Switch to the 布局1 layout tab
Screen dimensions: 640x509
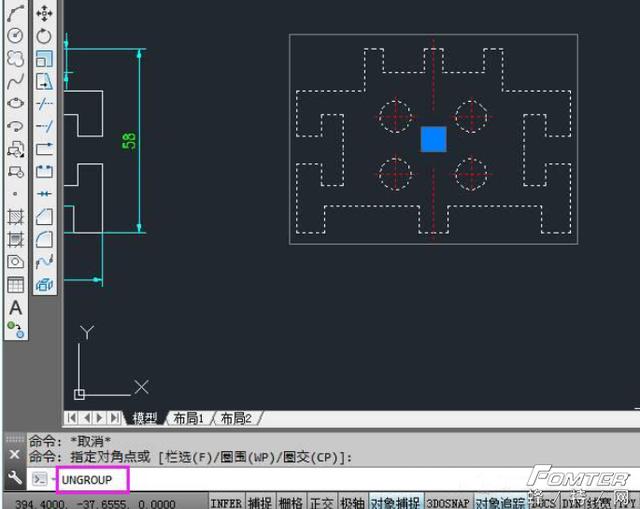(x=188, y=418)
